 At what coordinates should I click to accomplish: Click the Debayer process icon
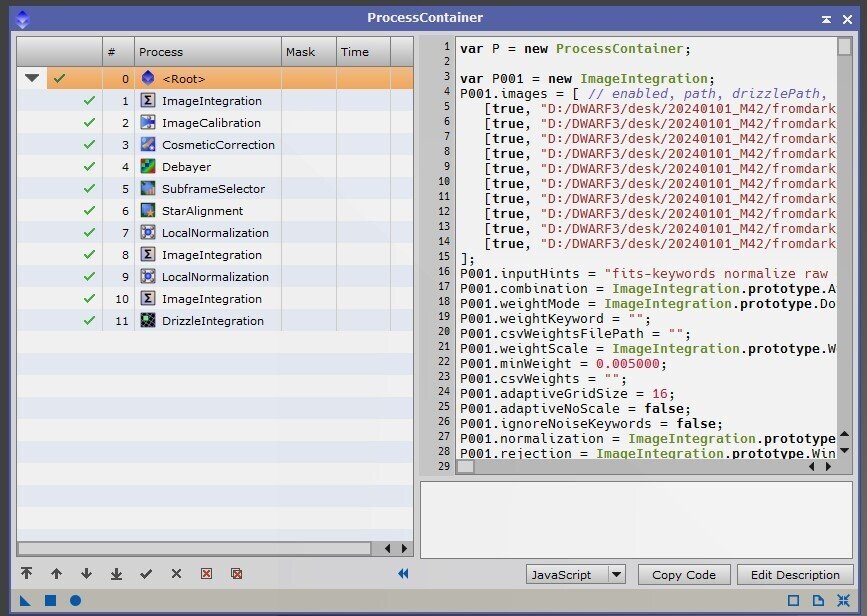coord(148,166)
